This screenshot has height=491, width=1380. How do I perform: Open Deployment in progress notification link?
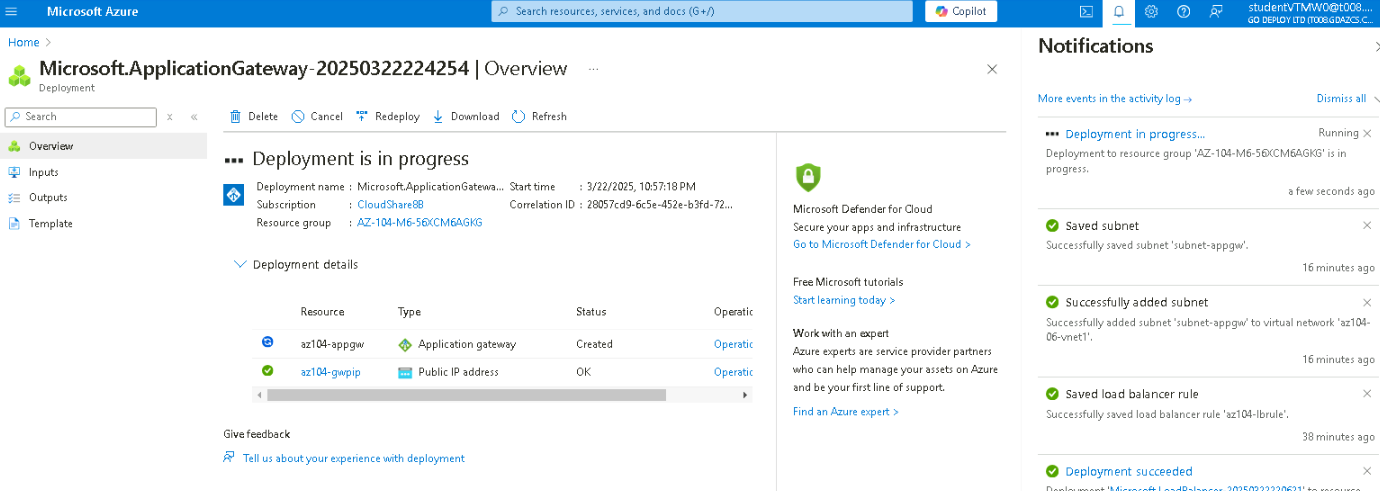click(1135, 134)
